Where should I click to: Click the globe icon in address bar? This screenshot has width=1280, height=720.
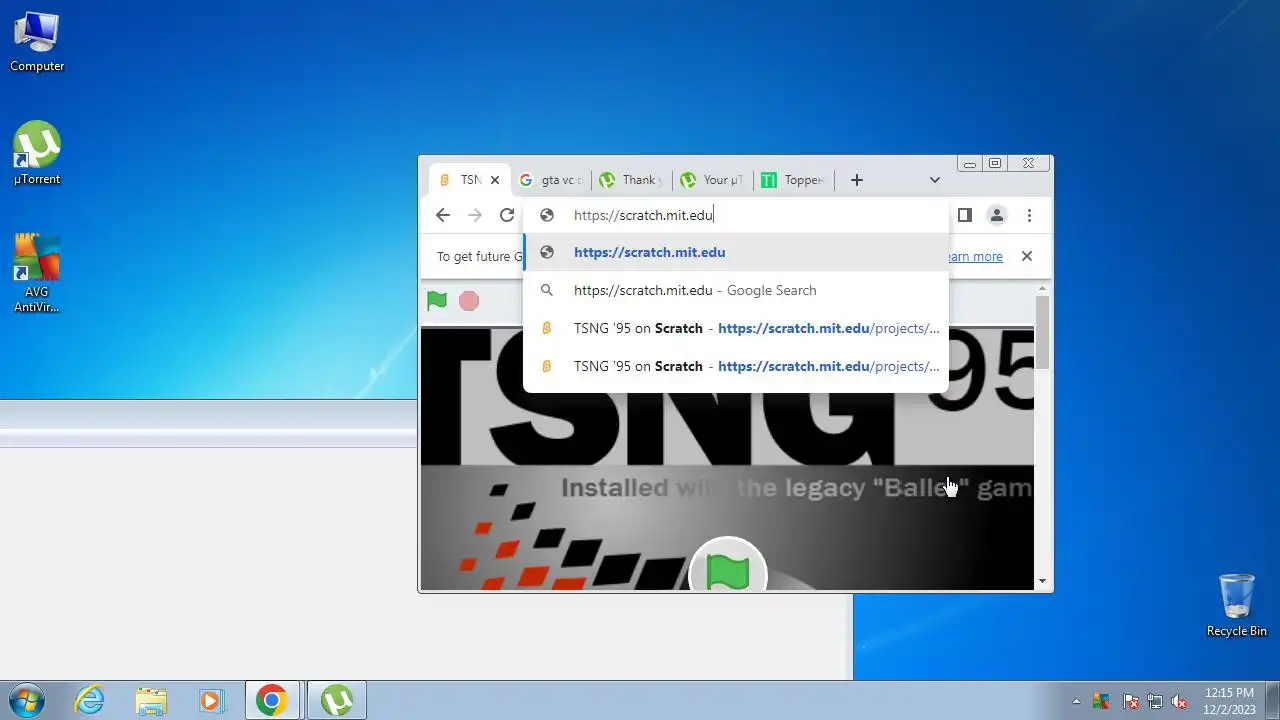click(x=547, y=215)
